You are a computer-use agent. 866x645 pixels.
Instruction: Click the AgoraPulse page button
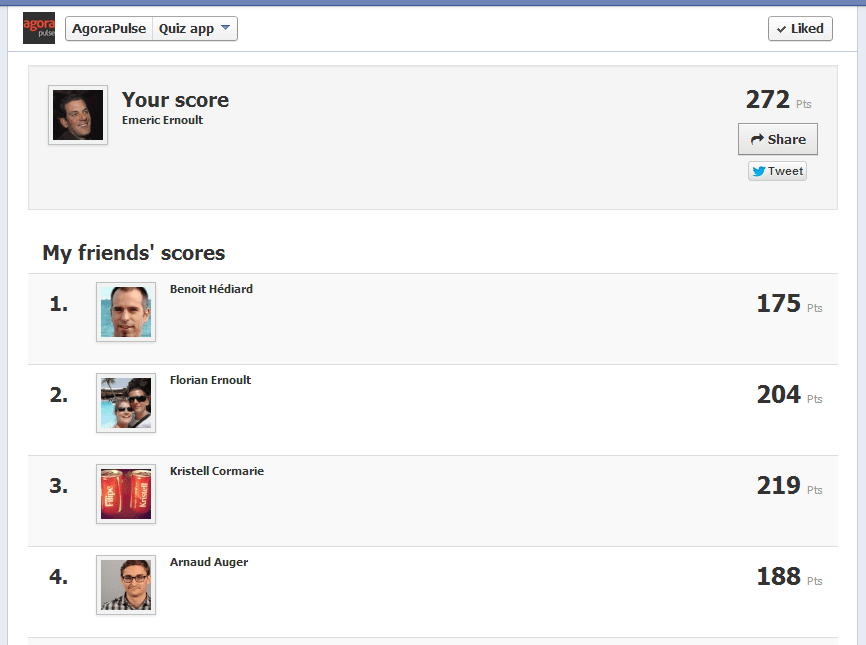(109, 29)
